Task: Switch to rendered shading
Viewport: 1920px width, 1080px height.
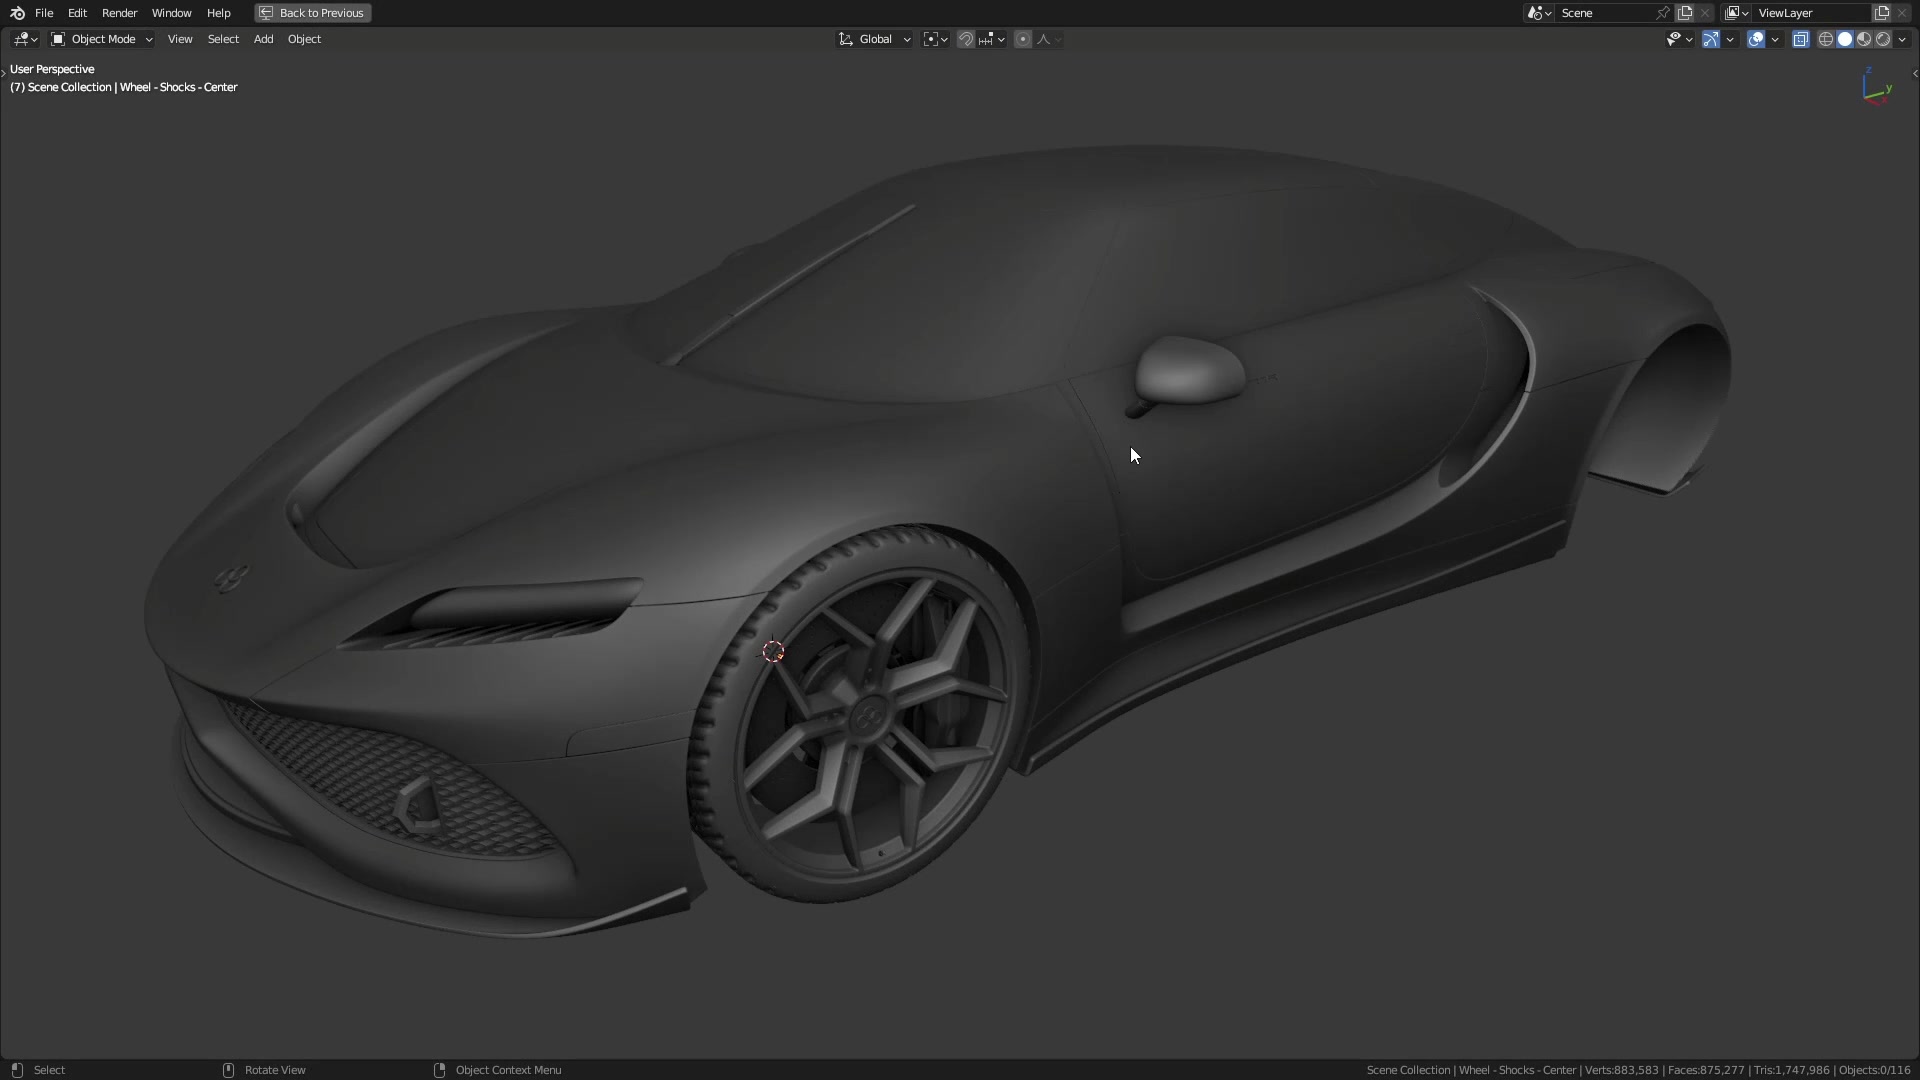Action: click(x=1883, y=39)
